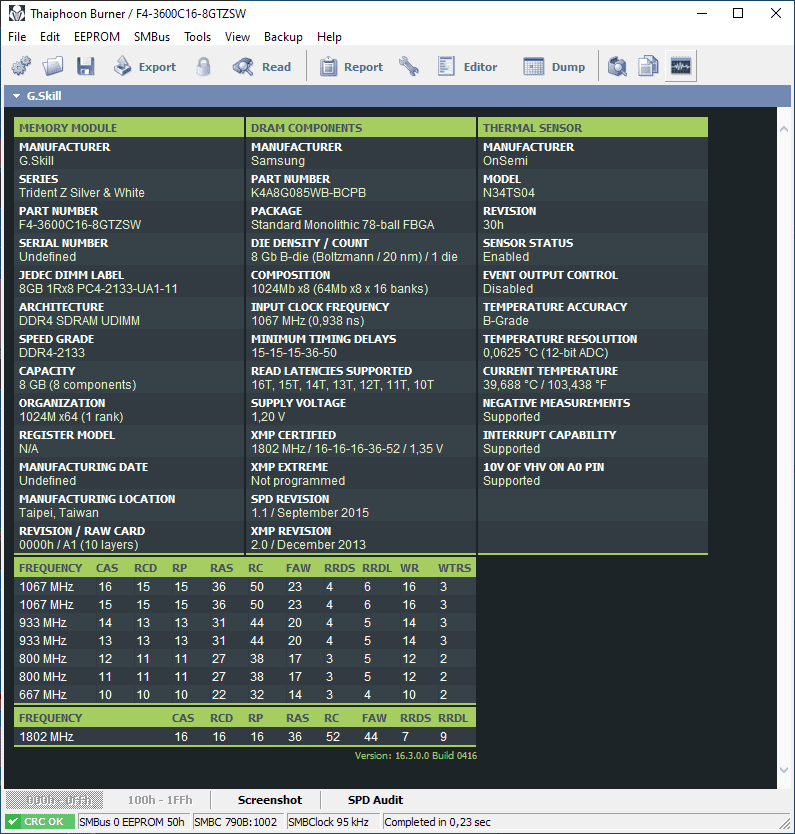795x834 pixels.
Task: Click the scroll up arrow
Action: (784, 129)
